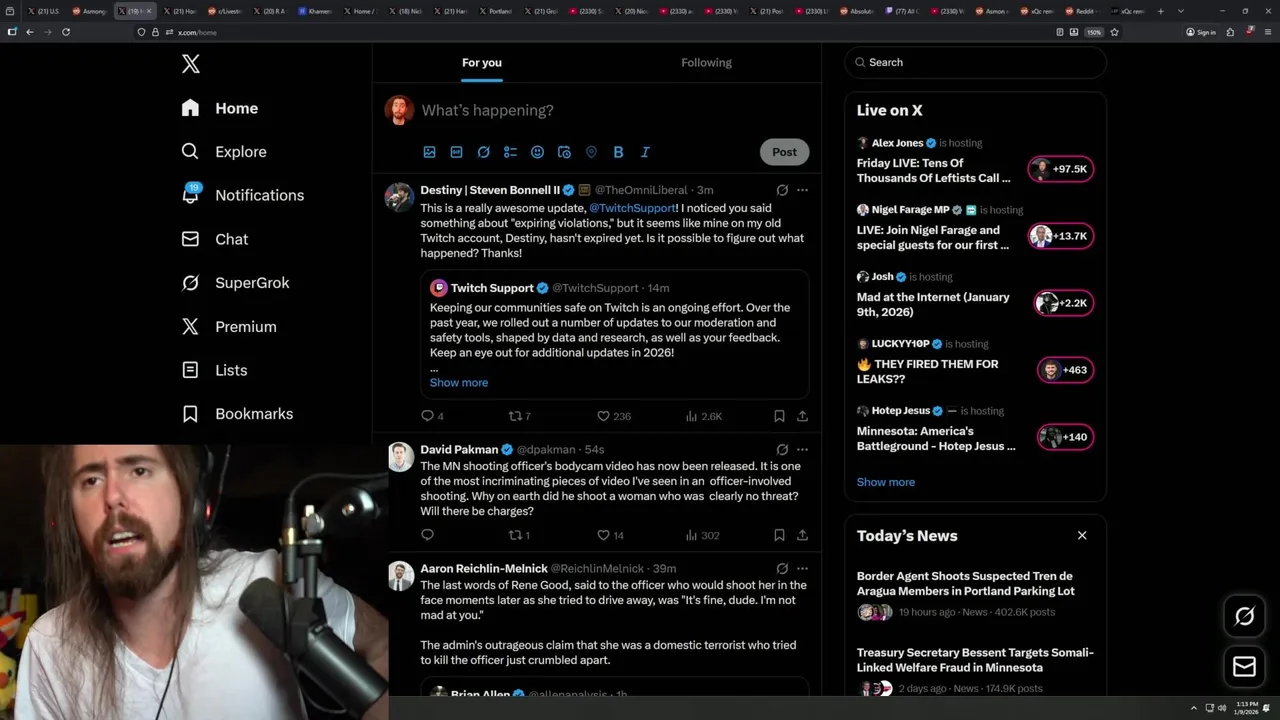This screenshot has width=1280, height=720.
Task: Bookmark David Pakman's post
Action: [779, 535]
